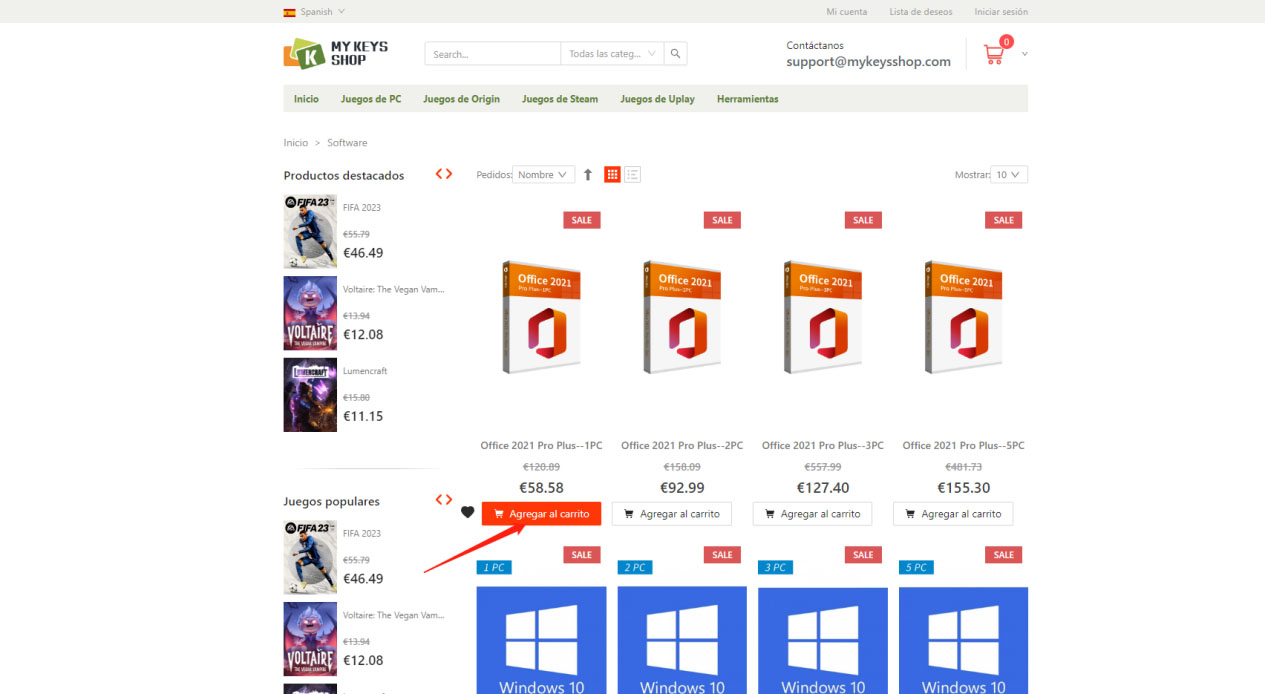
Task: Open the Inicio menu item
Action: (x=306, y=99)
